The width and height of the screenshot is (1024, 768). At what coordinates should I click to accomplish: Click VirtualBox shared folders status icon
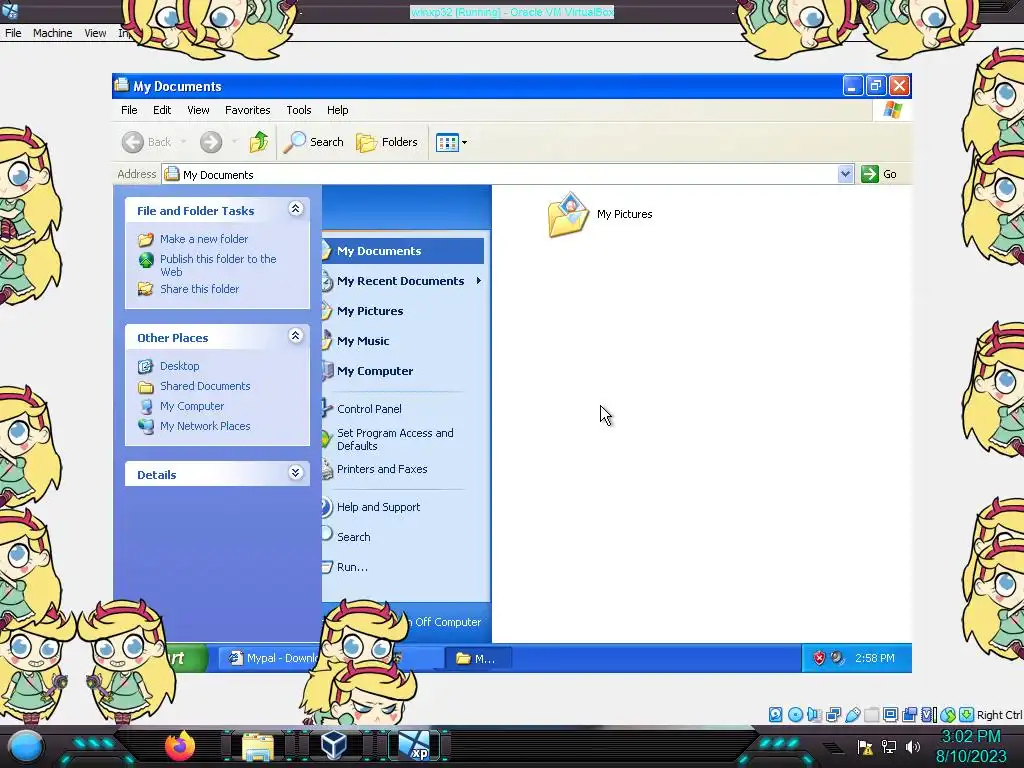[871, 714]
